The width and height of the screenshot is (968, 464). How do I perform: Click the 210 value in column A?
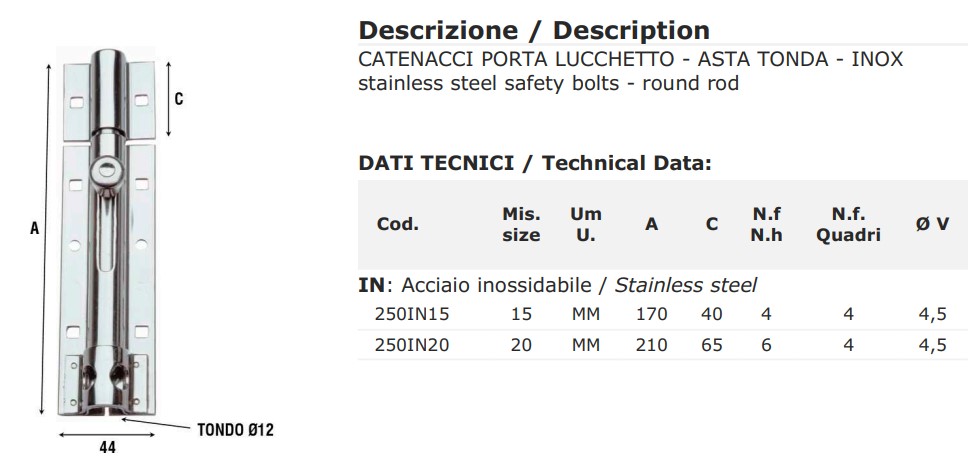coord(651,345)
